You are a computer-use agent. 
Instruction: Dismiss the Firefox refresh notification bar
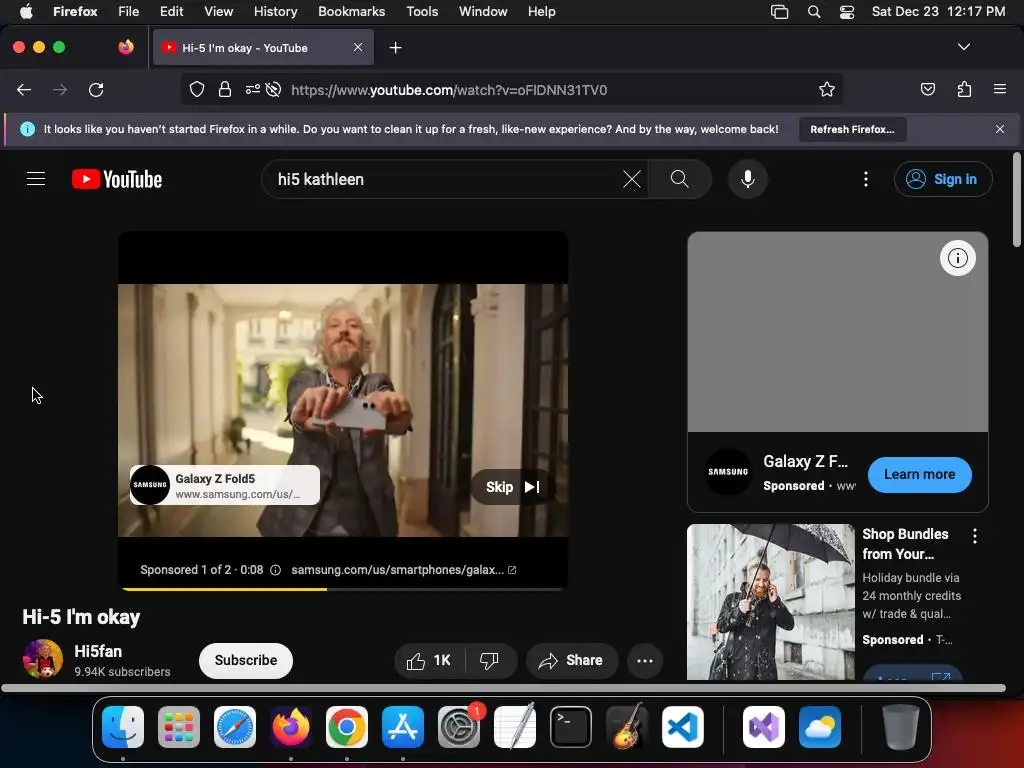[x=1000, y=129]
